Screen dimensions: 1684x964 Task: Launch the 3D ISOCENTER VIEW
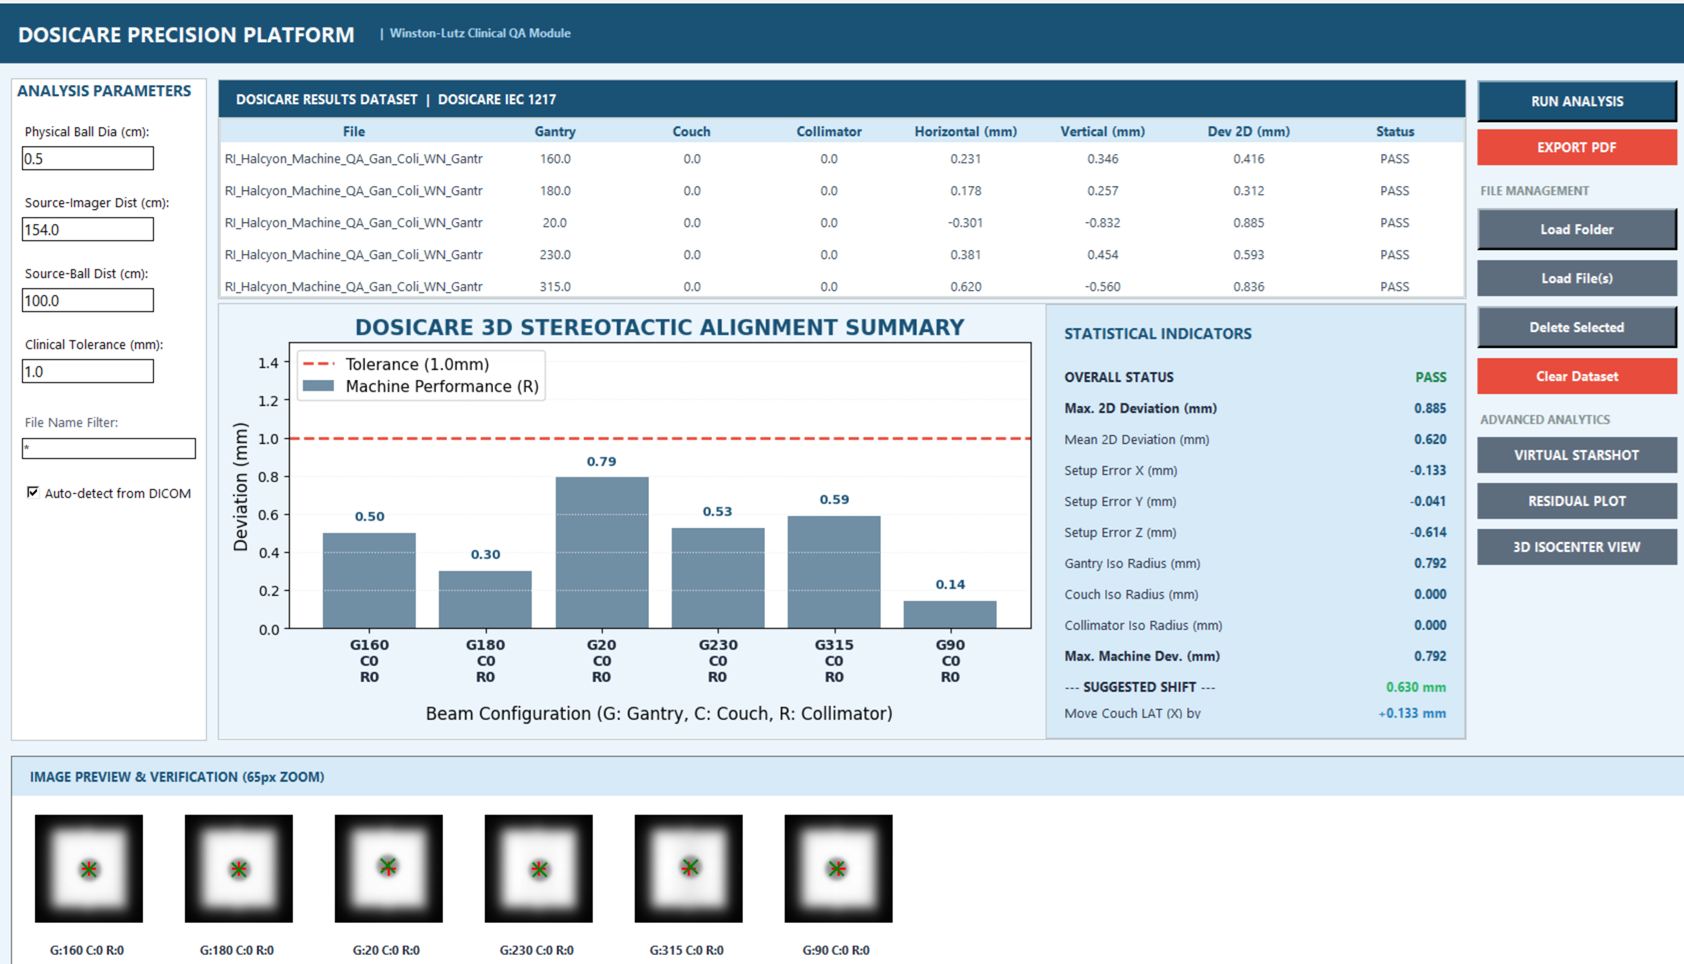coord(1576,547)
